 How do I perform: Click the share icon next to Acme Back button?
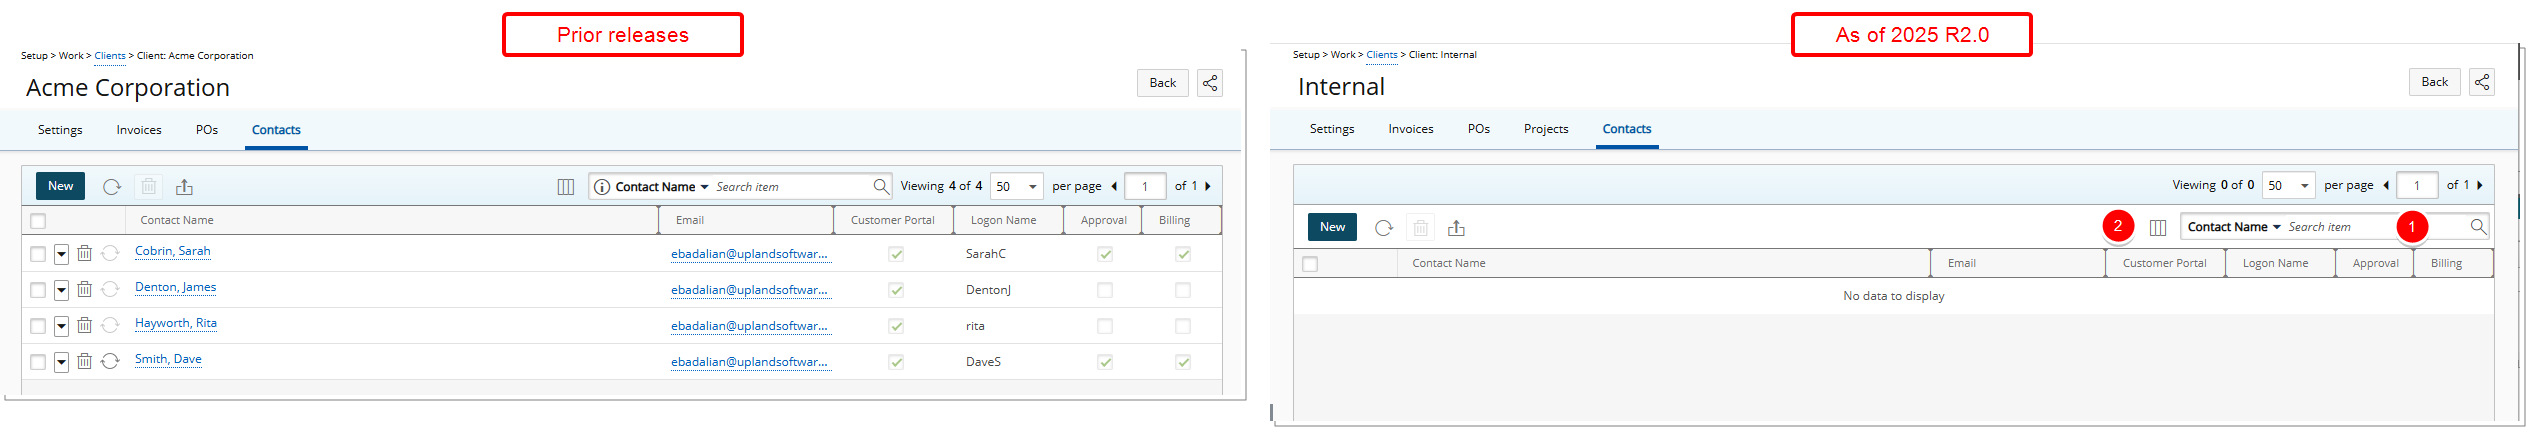coord(1210,83)
